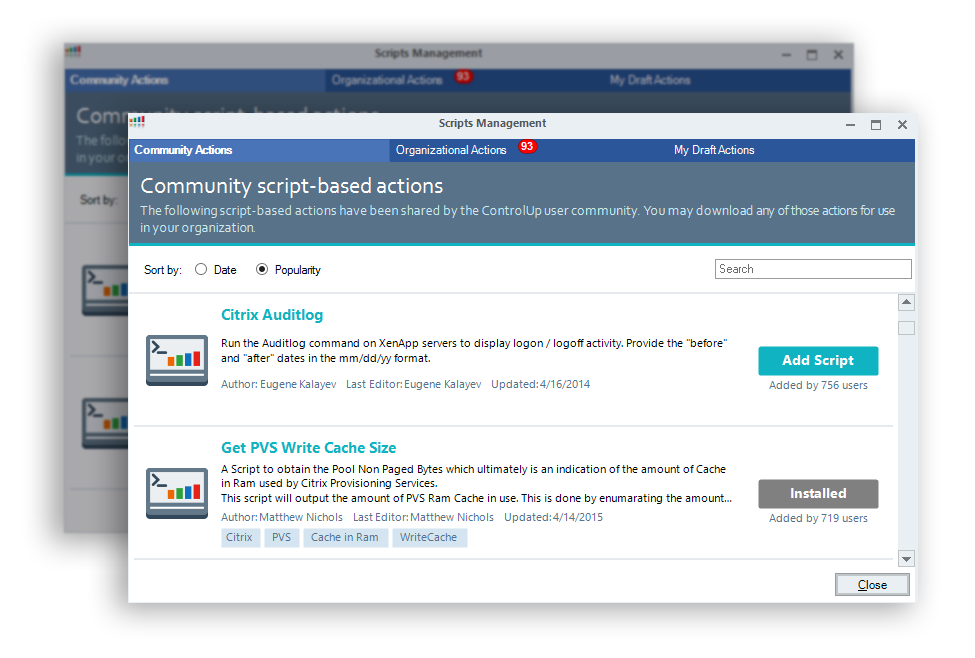Click the Cache in Ram tag
975x658 pixels.
tap(345, 537)
